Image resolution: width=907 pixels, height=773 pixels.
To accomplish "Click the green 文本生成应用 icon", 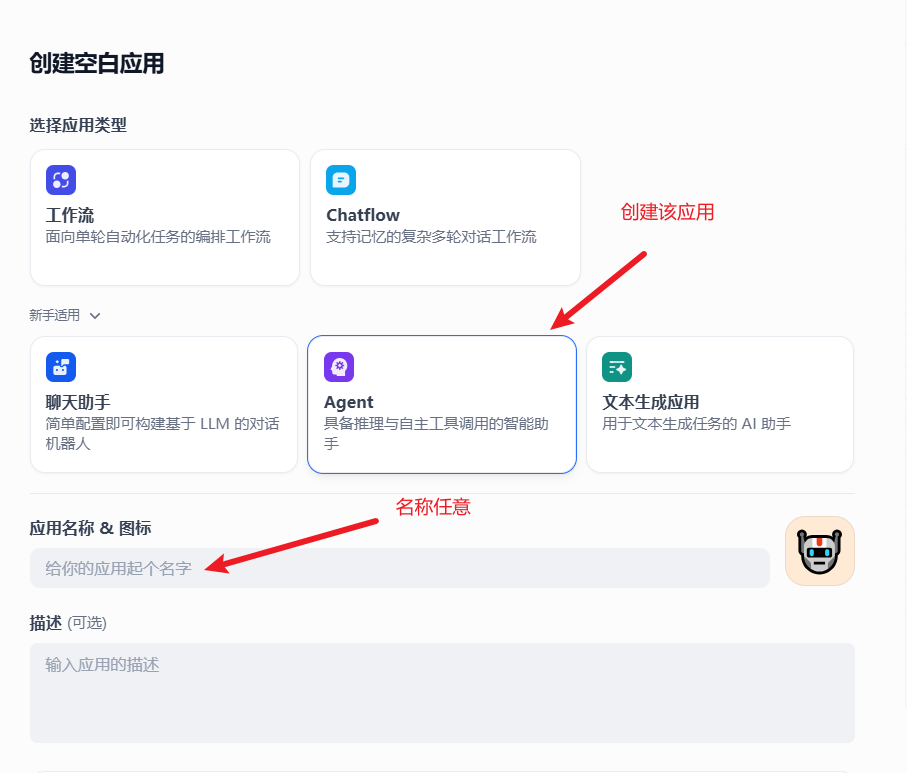I will [617, 367].
